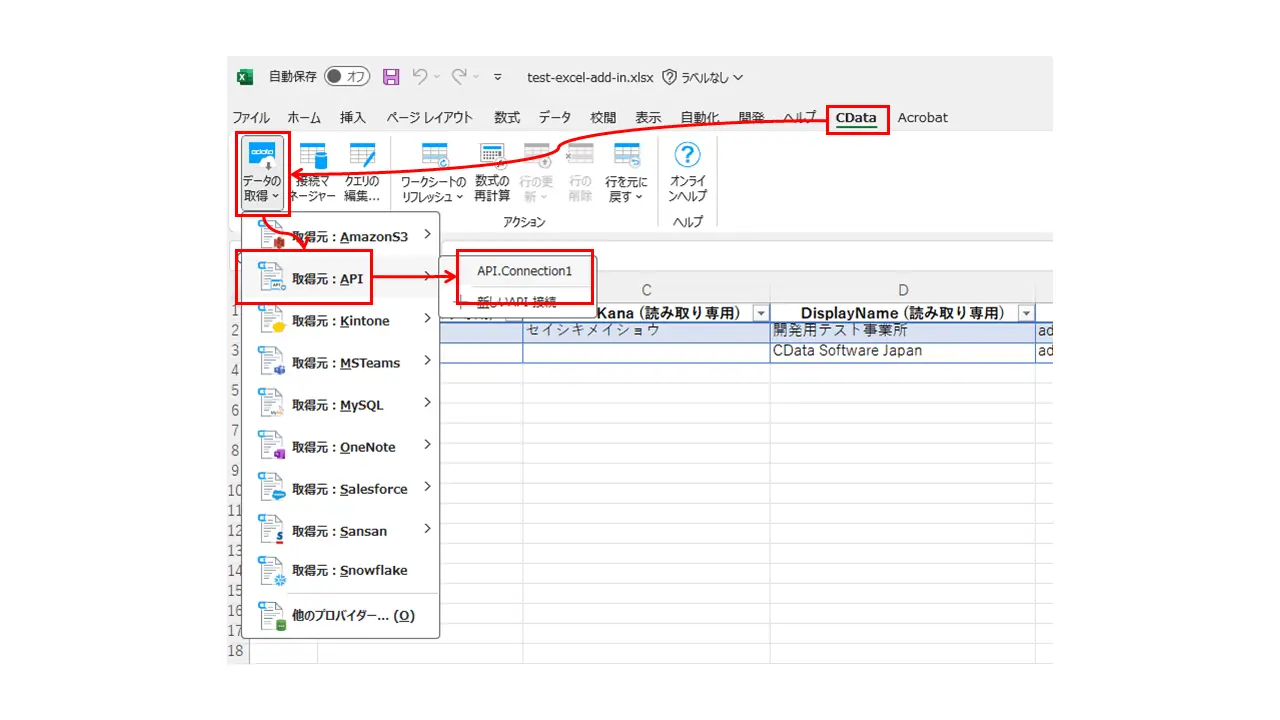Click the Snowflake provider icon
The height and width of the screenshot is (720, 1280).
pos(271,571)
